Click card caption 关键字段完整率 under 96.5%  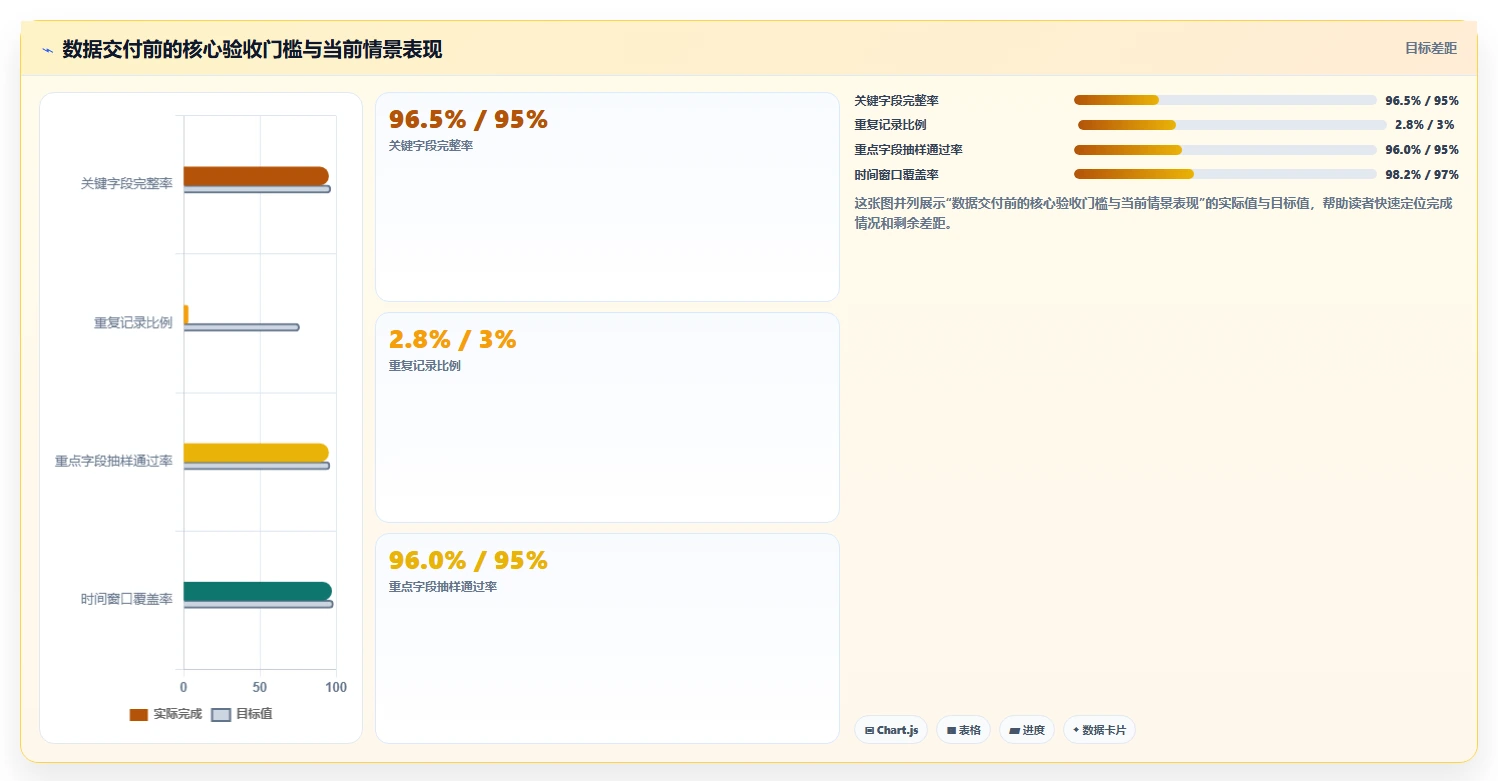pyautogui.click(x=431, y=146)
